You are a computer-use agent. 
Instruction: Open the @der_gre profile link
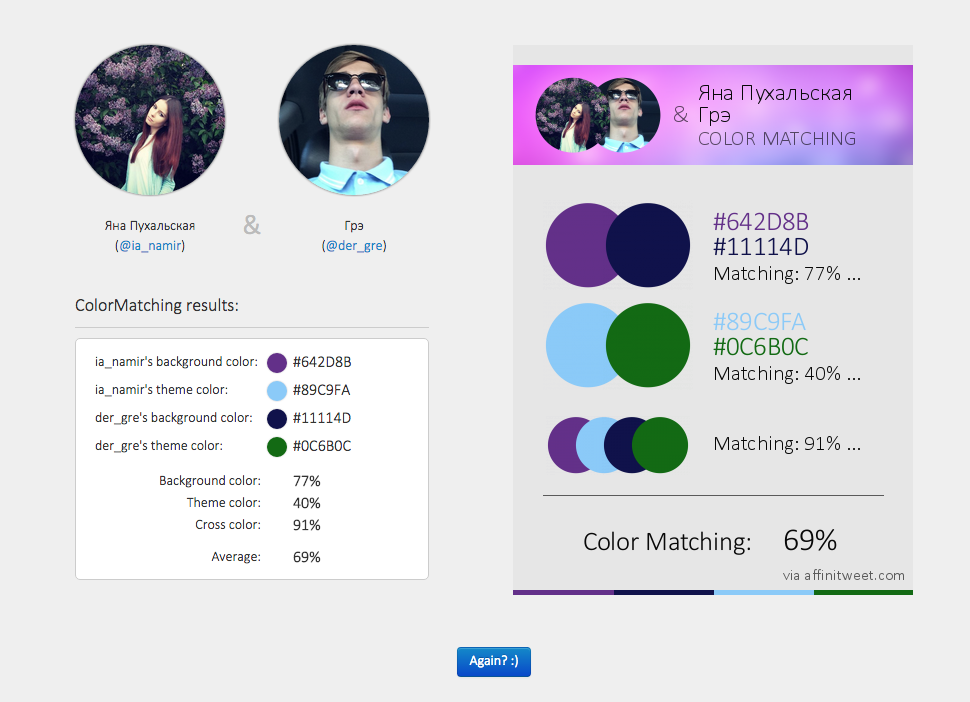(x=354, y=245)
